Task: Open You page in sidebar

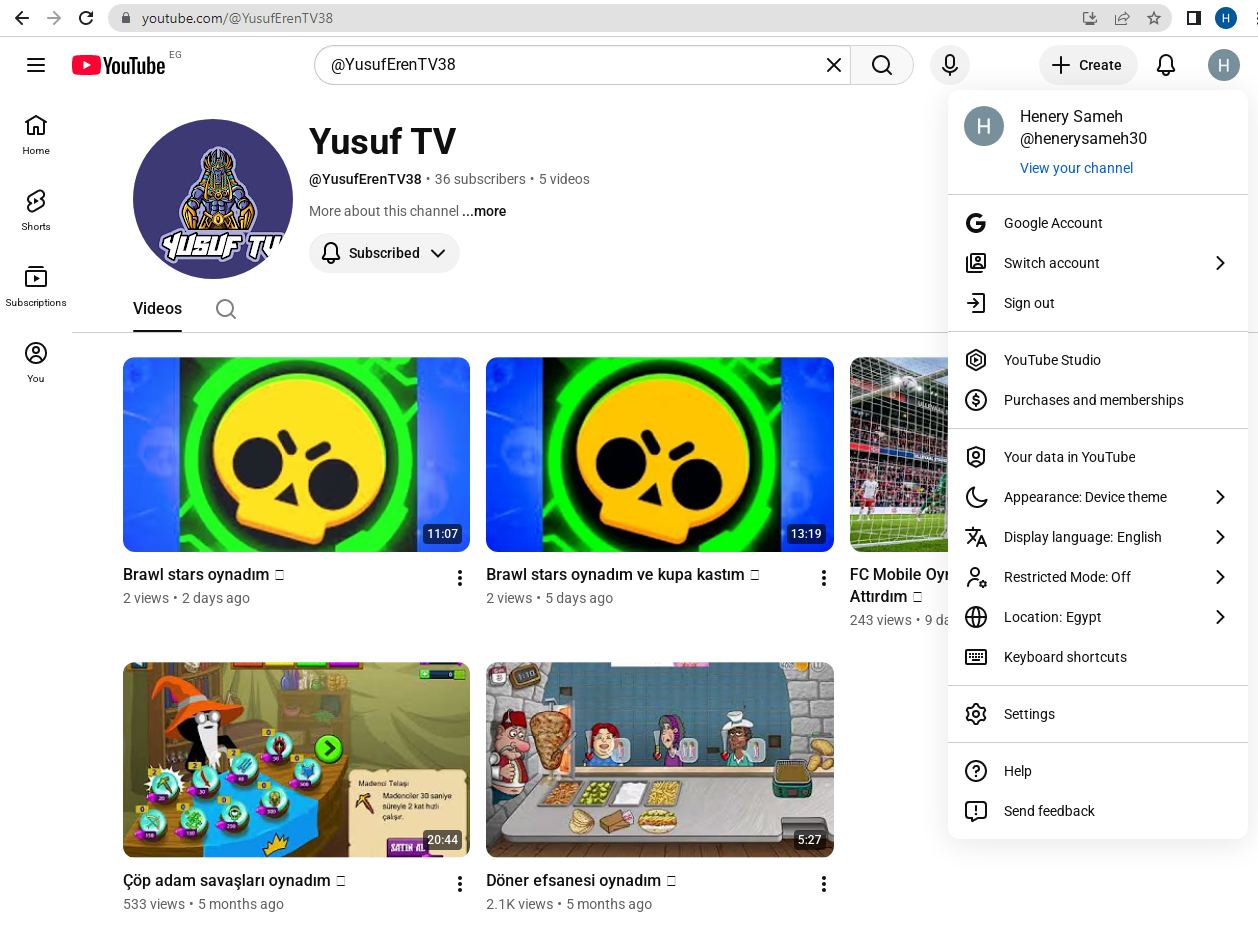Action: click(x=36, y=363)
